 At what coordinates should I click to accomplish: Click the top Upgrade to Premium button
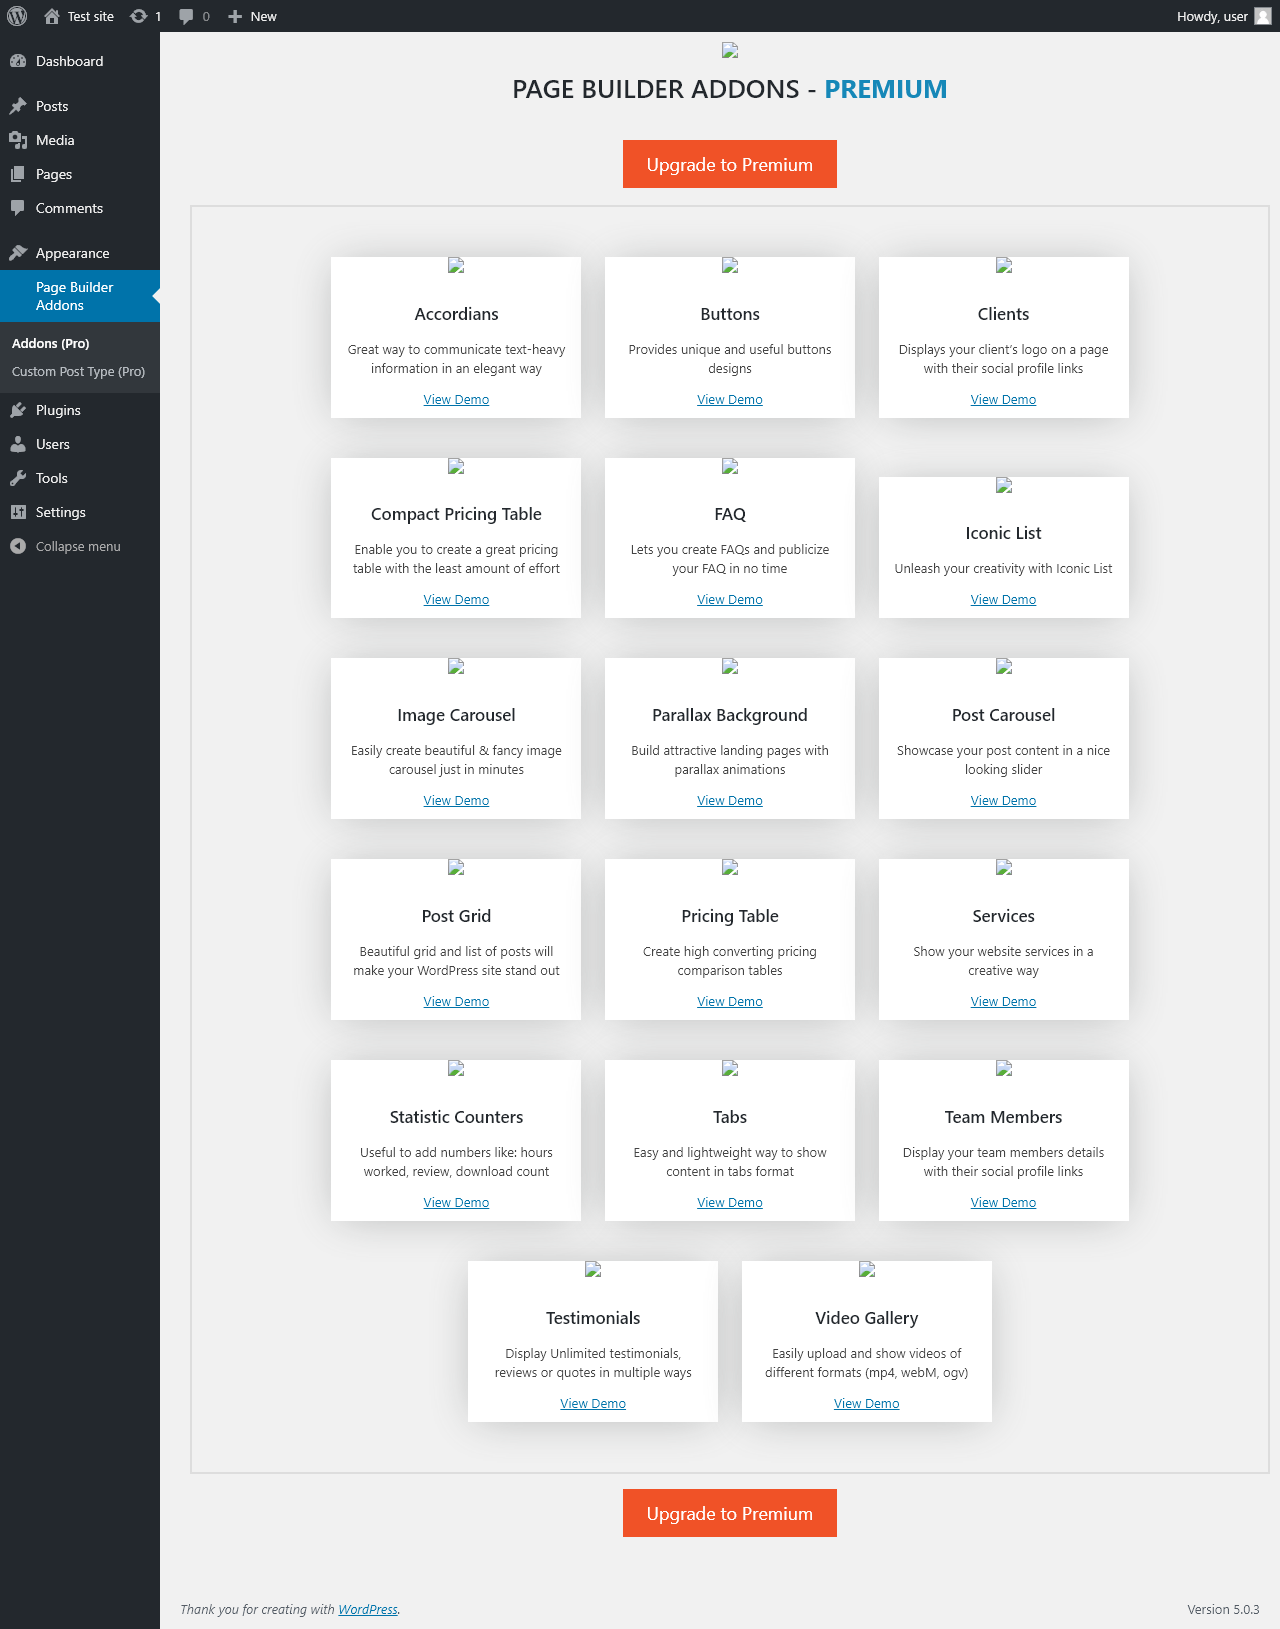(730, 164)
